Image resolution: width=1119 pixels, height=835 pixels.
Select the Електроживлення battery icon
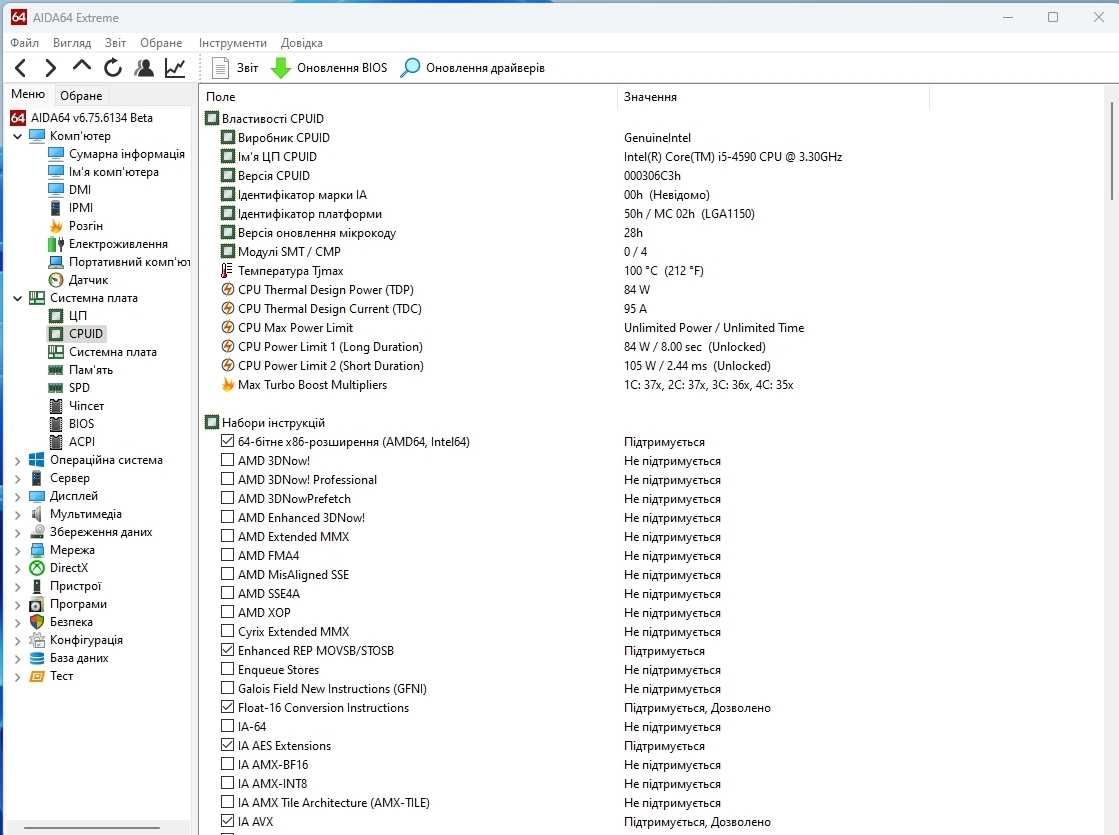56,243
